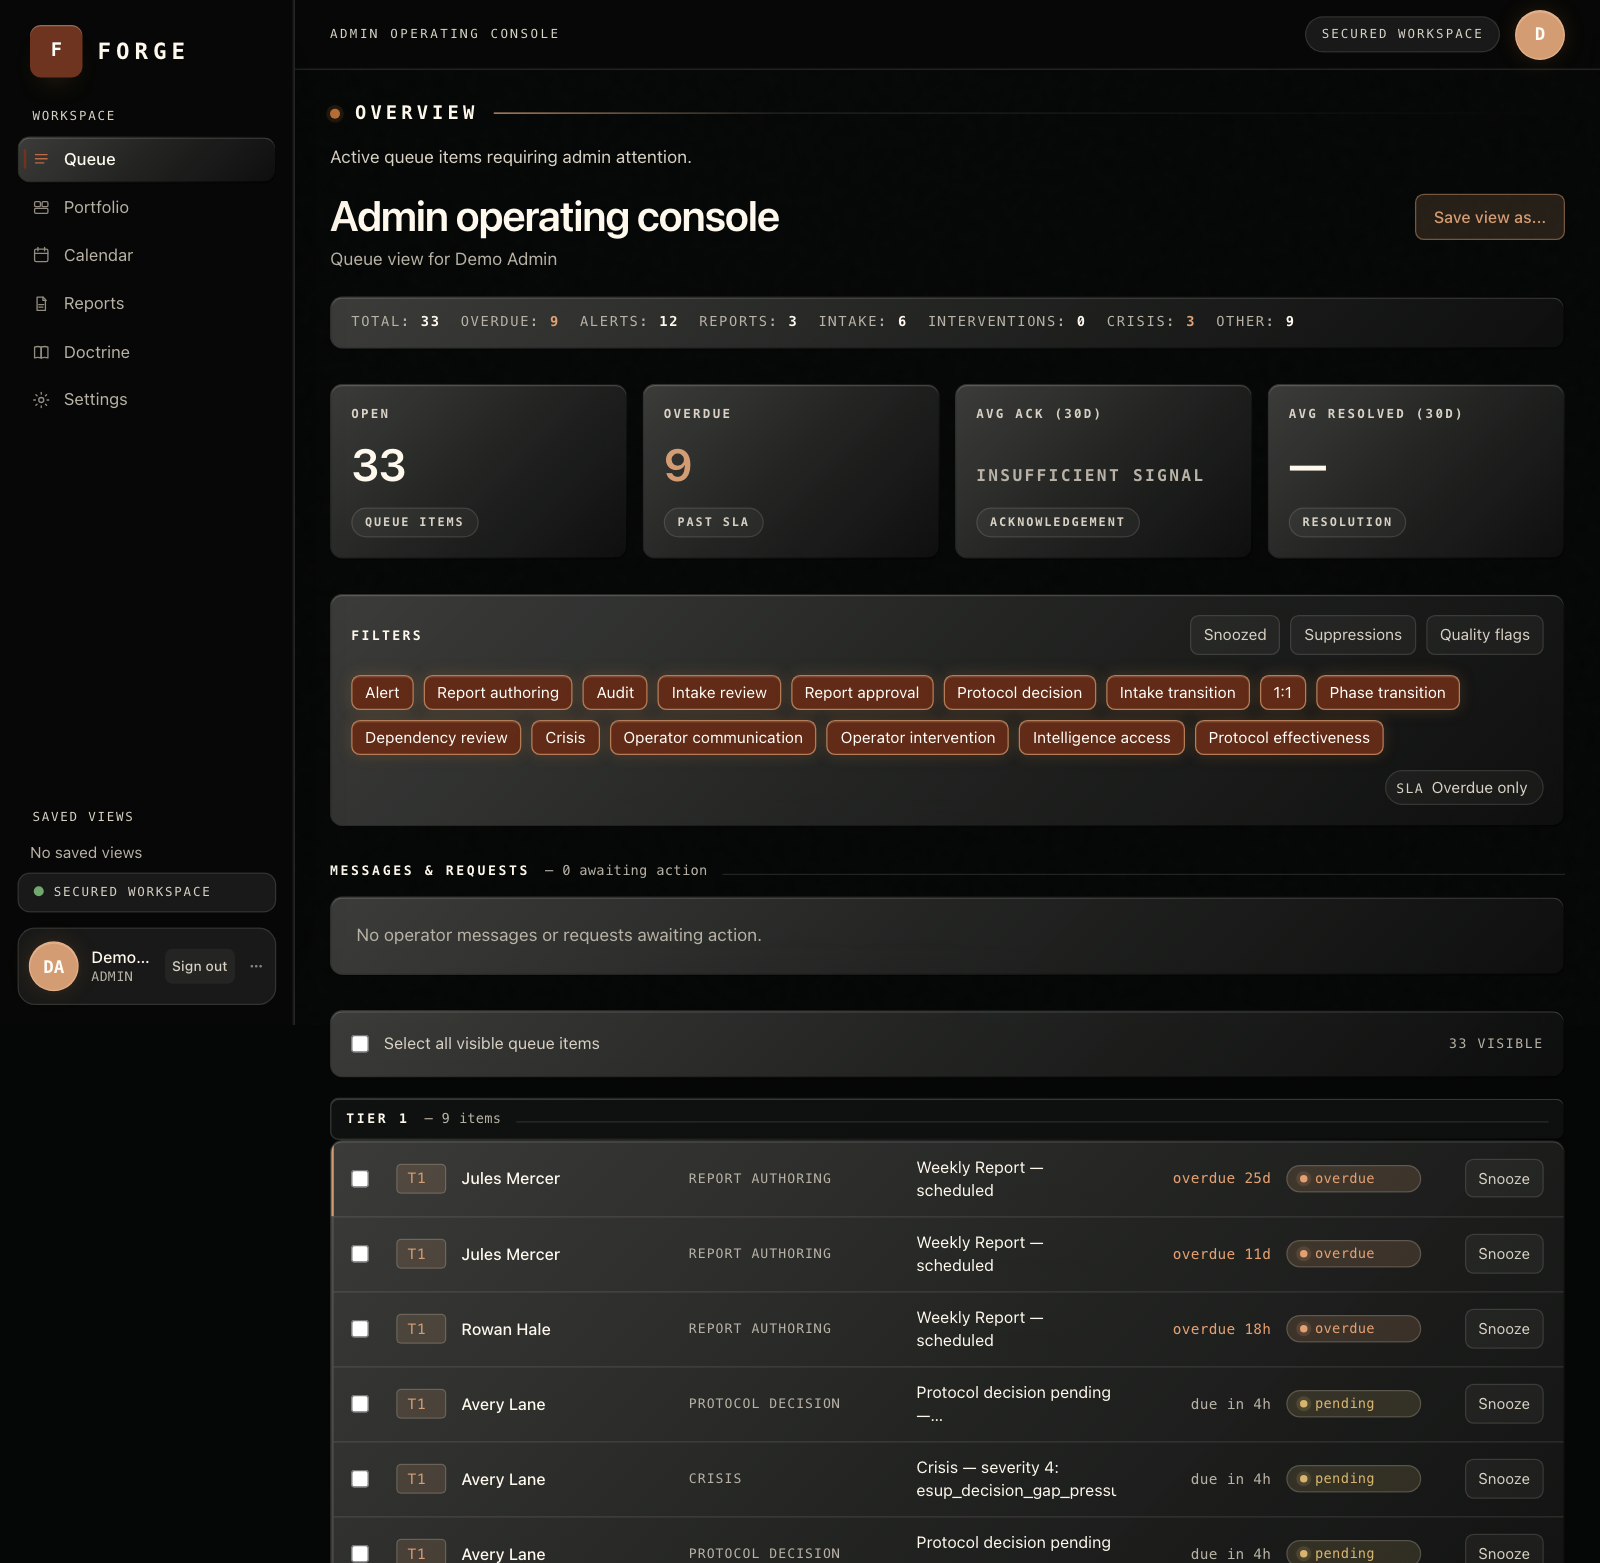The width and height of the screenshot is (1600, 1563).
Task: Click the Calendar icon in sidebar
Action: [x=41, y=255]
